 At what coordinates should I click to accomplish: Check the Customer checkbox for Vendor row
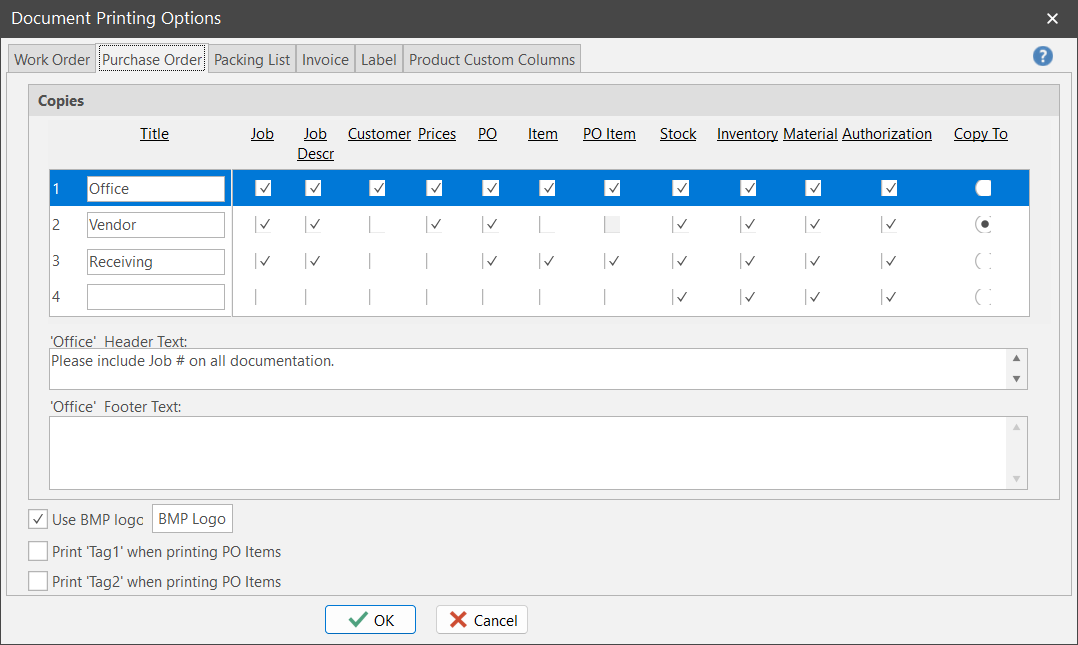(x=377, y=225)
